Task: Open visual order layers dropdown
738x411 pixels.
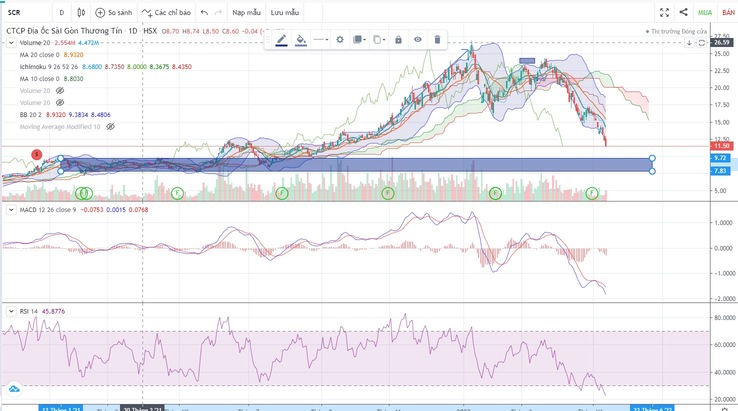Action: coord(359,40)
